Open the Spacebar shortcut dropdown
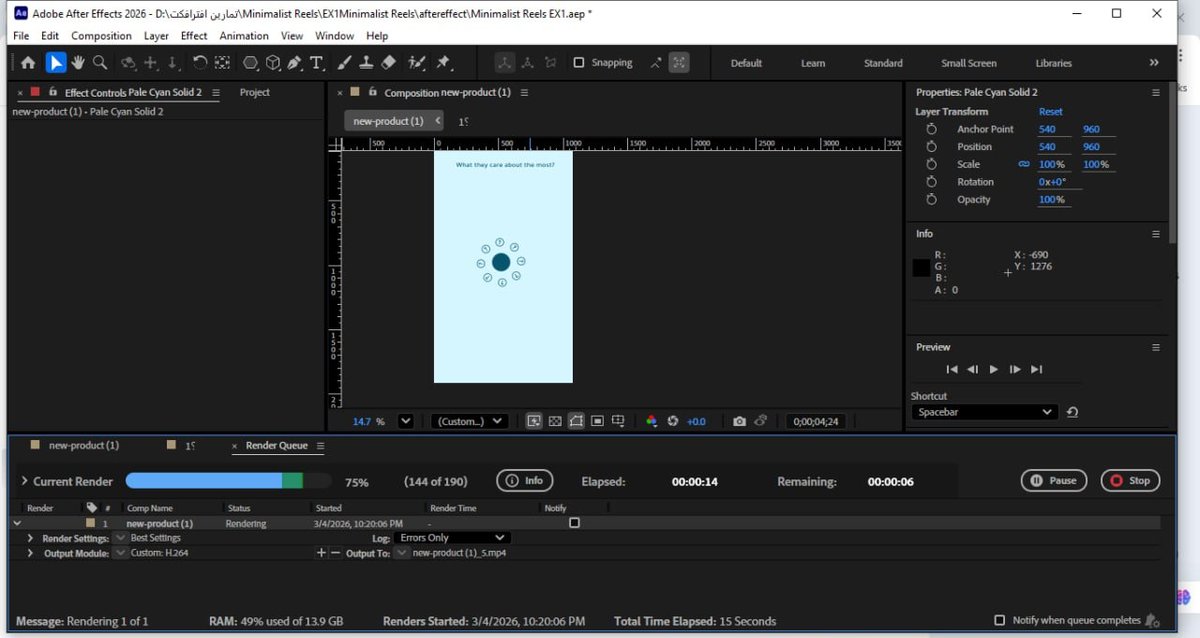 (x=983, y=412)
